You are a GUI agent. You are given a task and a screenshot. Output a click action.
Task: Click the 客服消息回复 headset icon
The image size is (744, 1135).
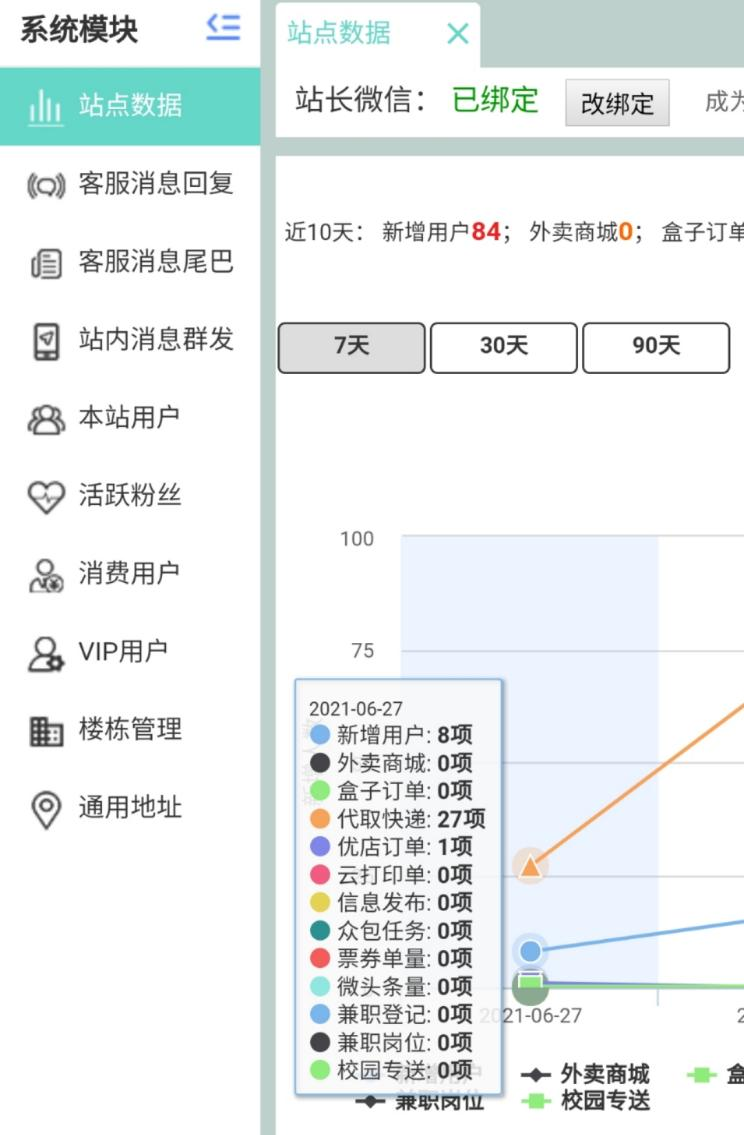coord(45,185)
